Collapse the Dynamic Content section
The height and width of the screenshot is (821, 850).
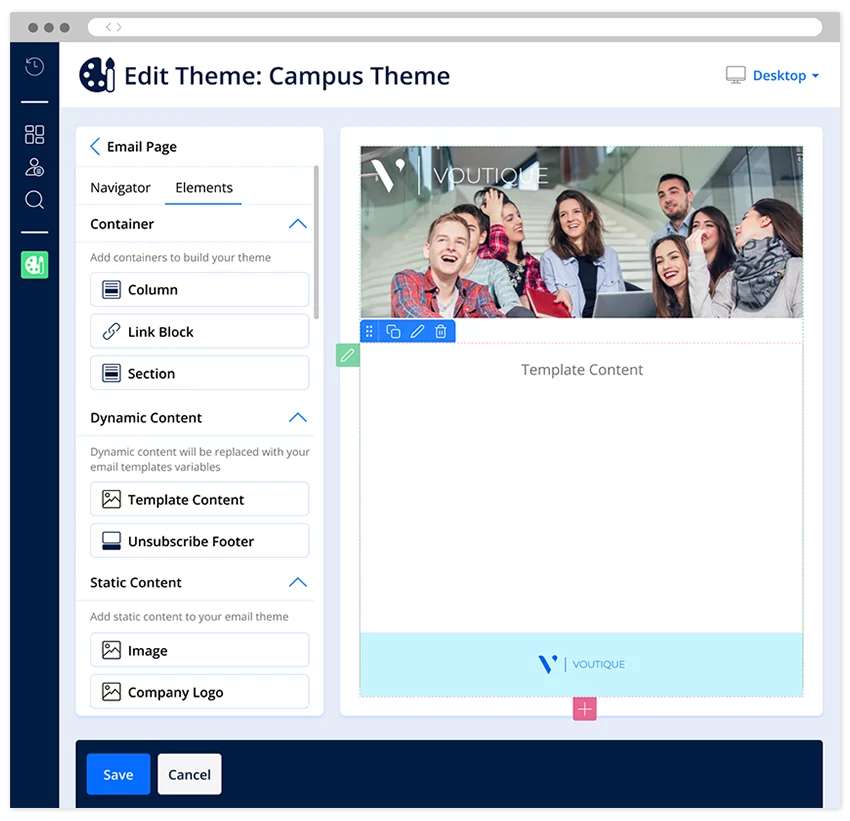tap(298, 417)
